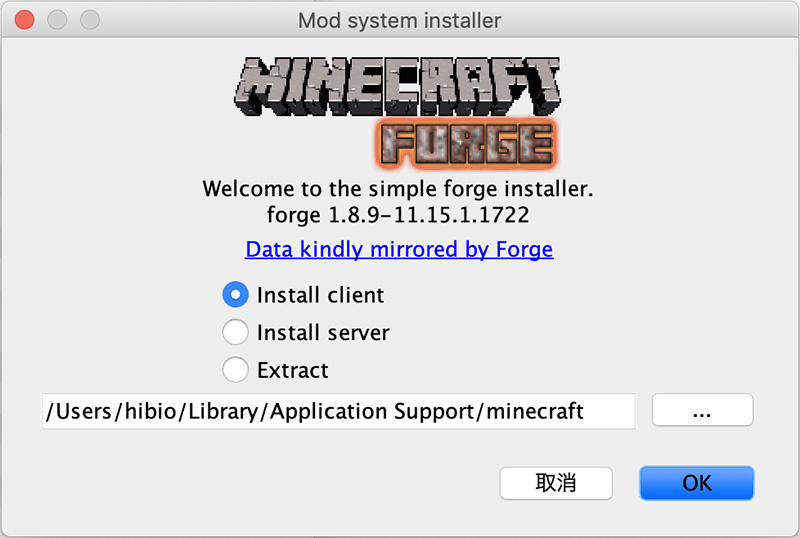
Task: Select the Extract radio button
Action: pyautogui.click(x=236, y=370)
